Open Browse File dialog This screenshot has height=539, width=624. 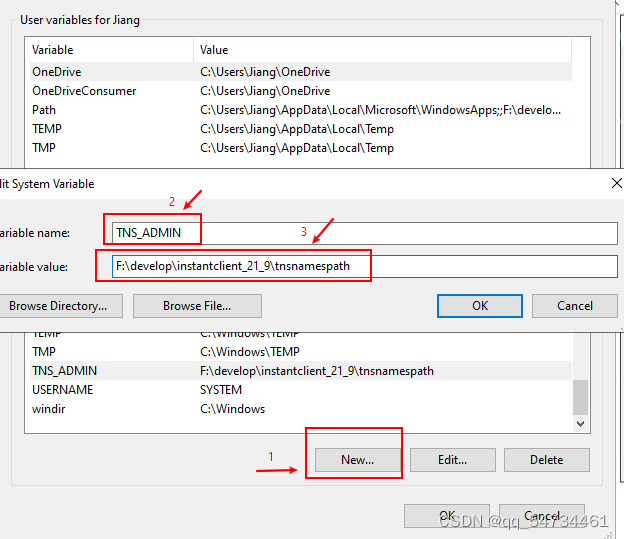pyautogui.click(x=197, y=306)
